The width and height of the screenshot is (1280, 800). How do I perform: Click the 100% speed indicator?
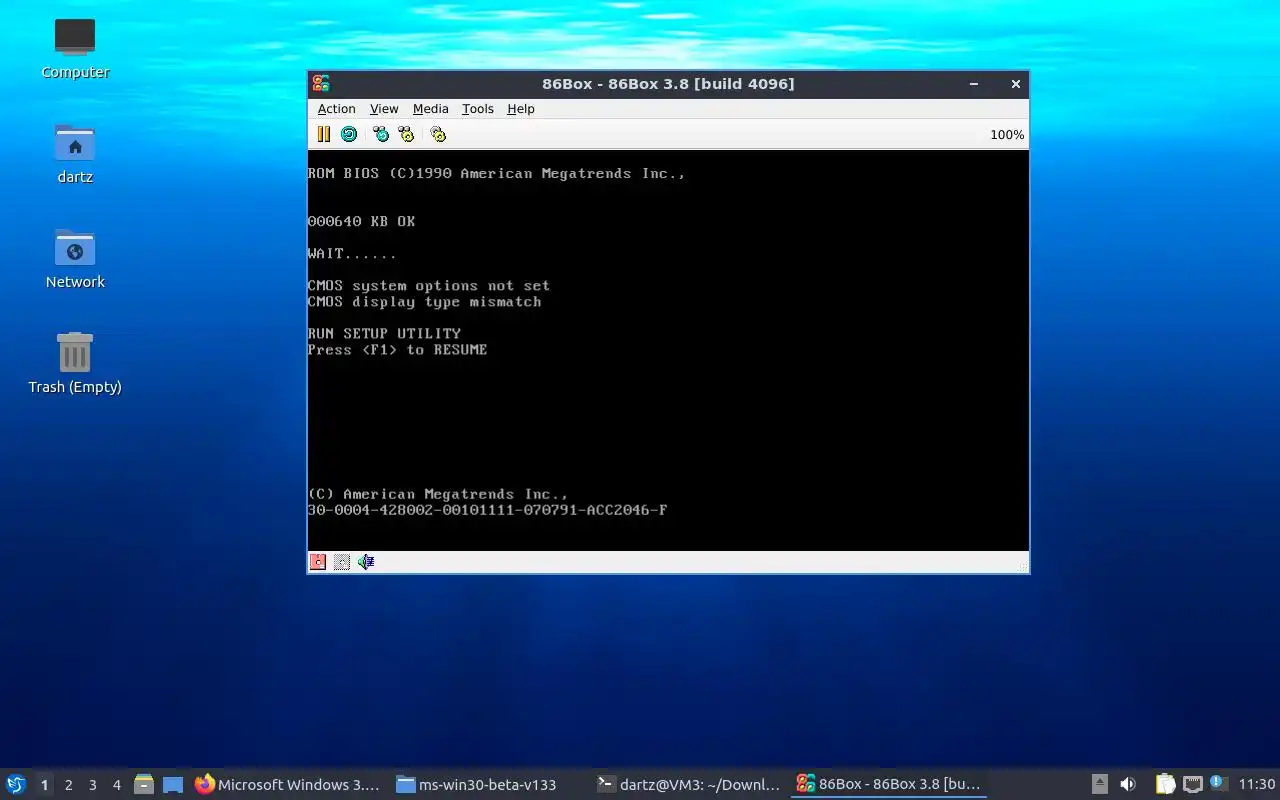pyautogui.click(x=1007, y=135)
